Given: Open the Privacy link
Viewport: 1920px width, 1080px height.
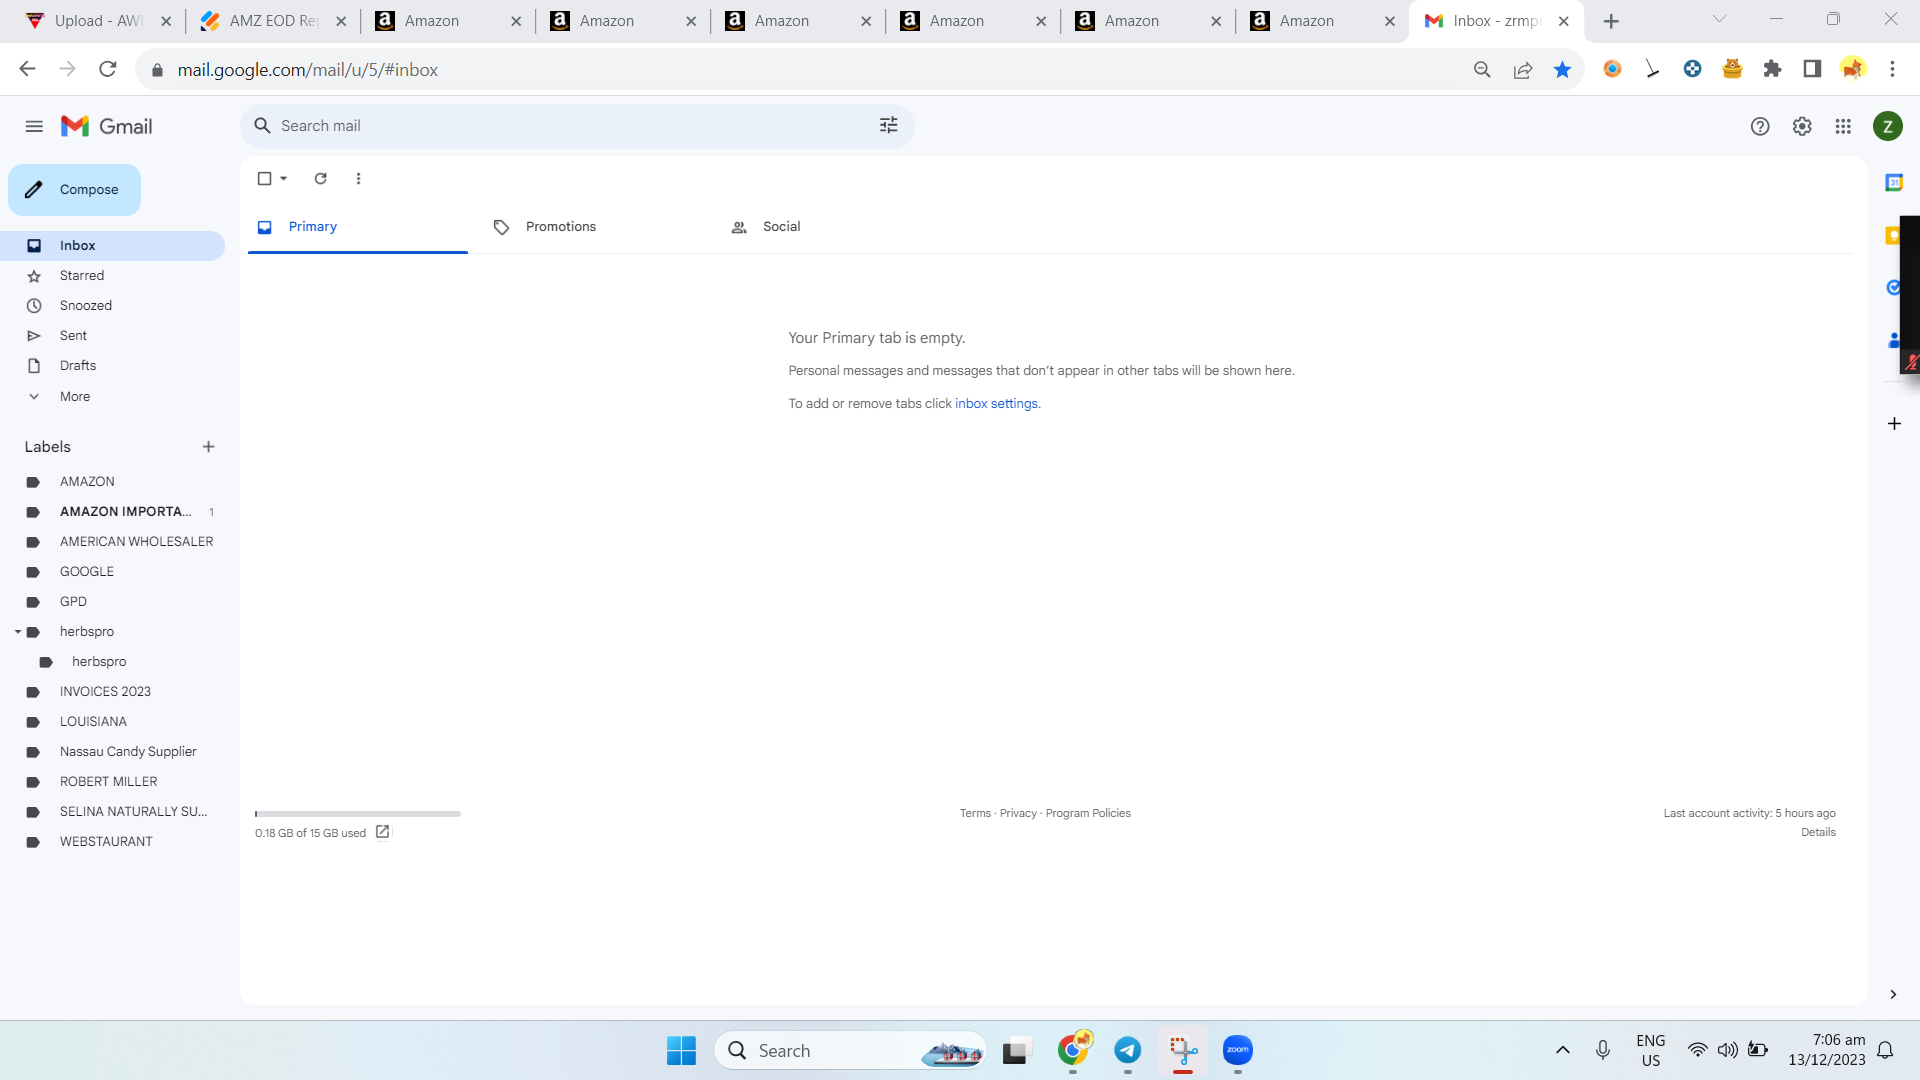Looking at the screenshot, I should point(1018,814).
